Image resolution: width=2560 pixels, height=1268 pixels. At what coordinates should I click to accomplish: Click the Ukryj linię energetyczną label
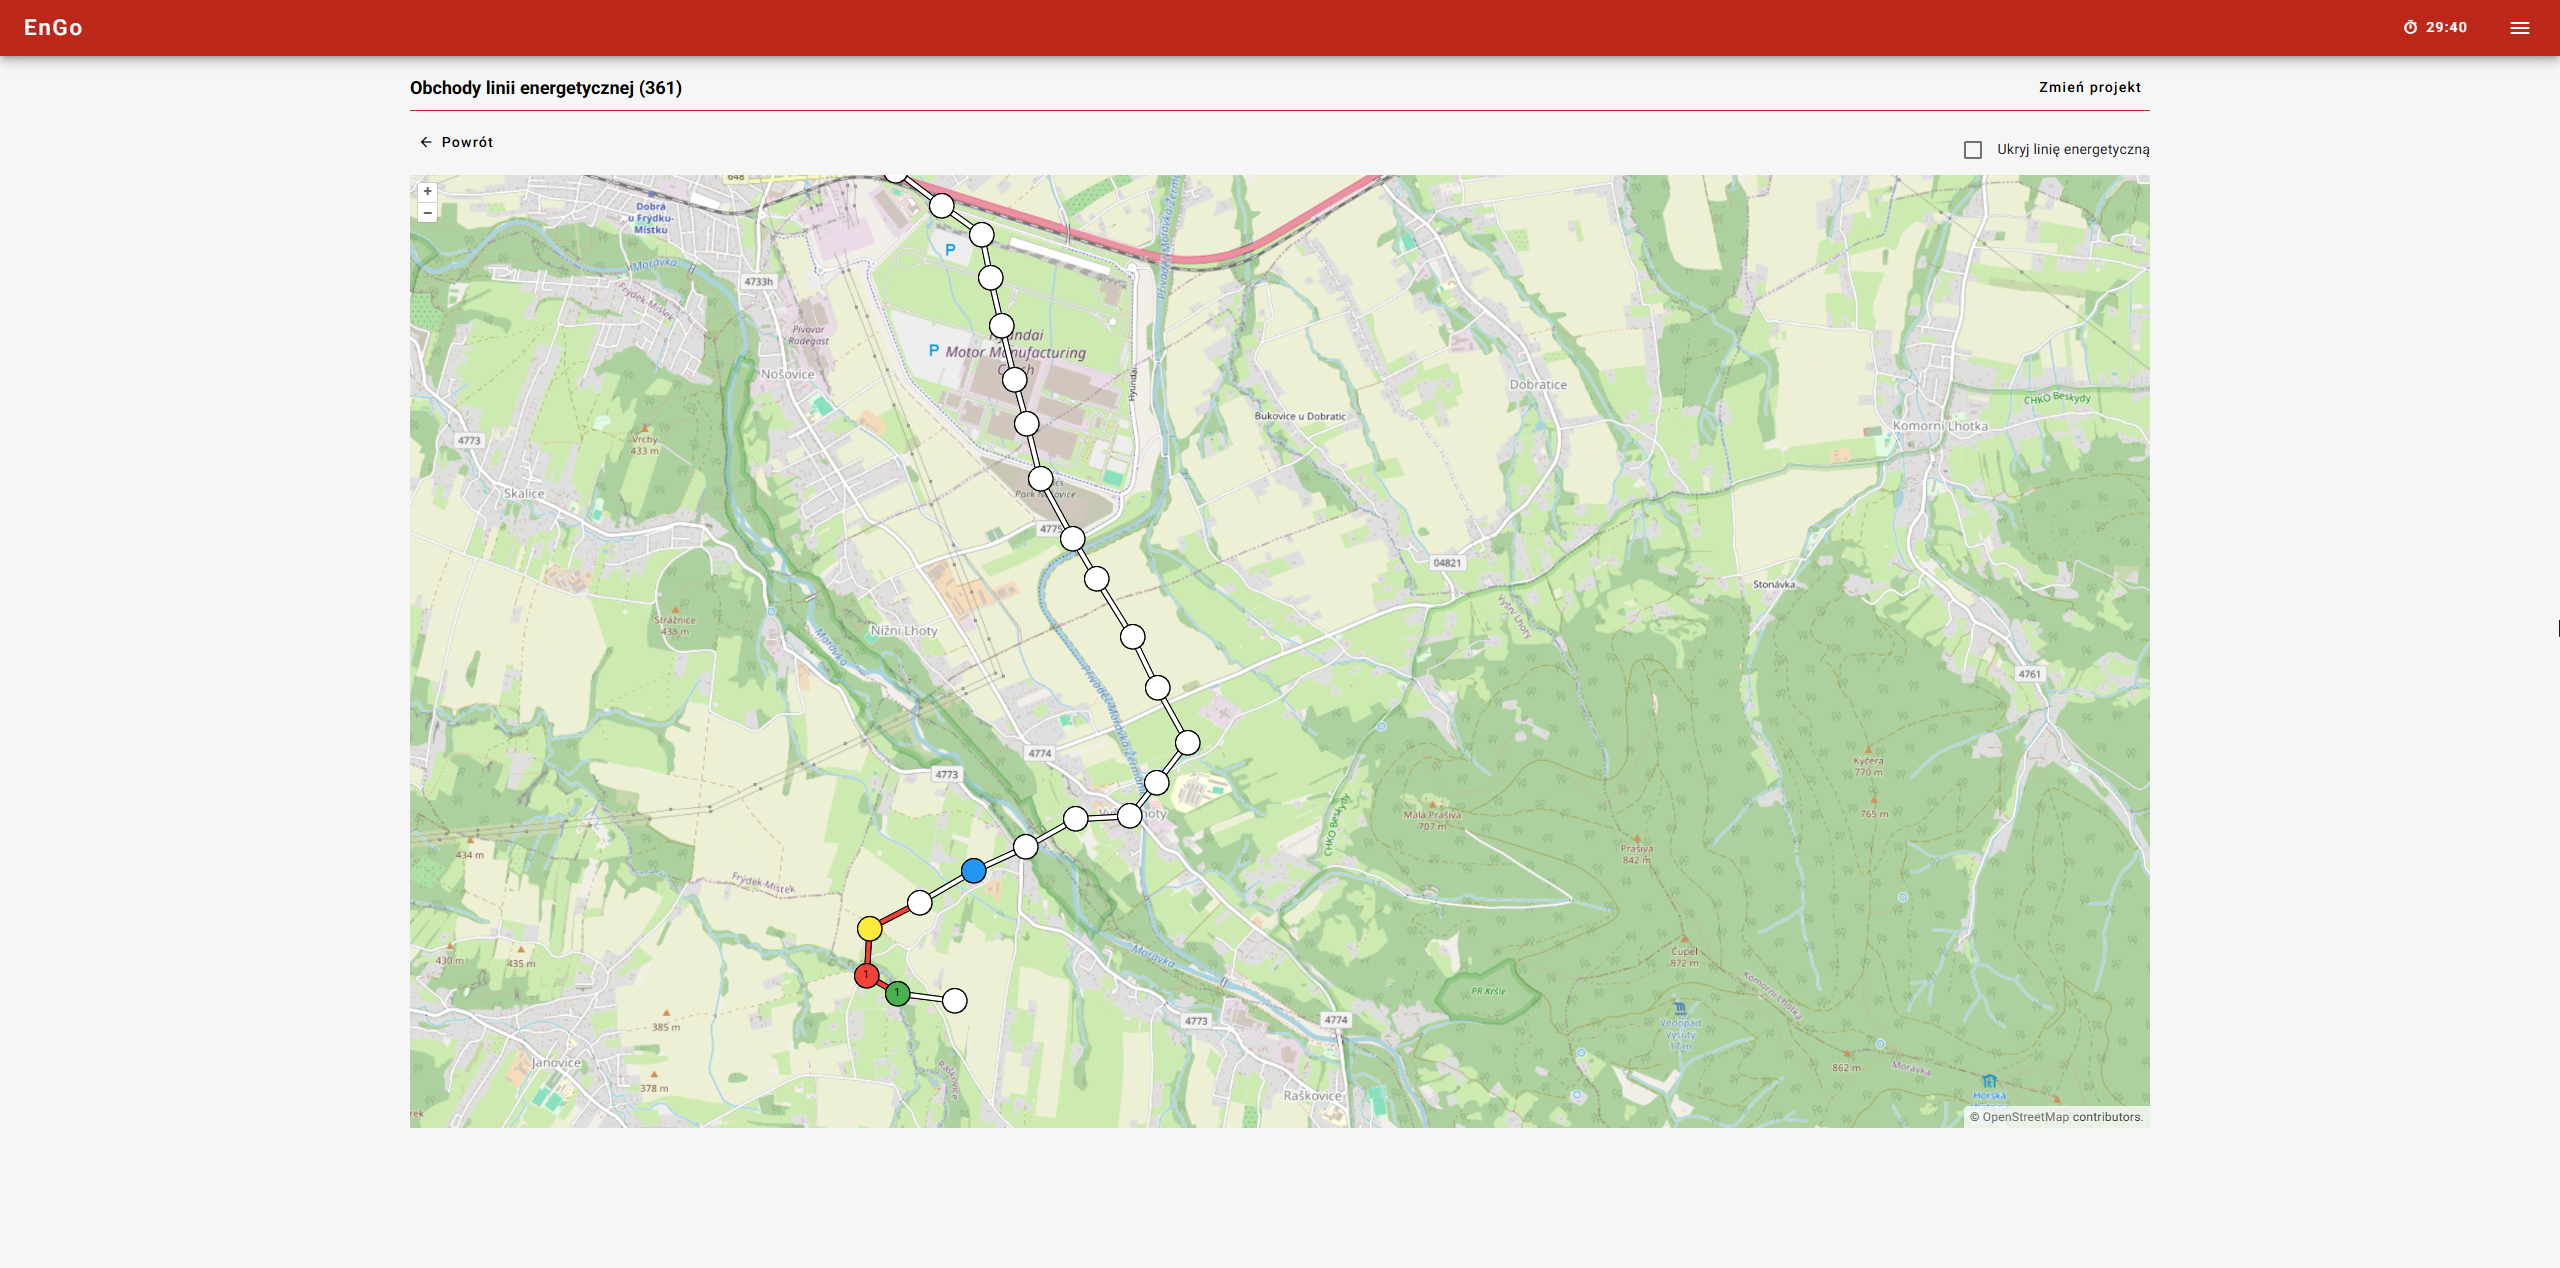pos(2072,150)
